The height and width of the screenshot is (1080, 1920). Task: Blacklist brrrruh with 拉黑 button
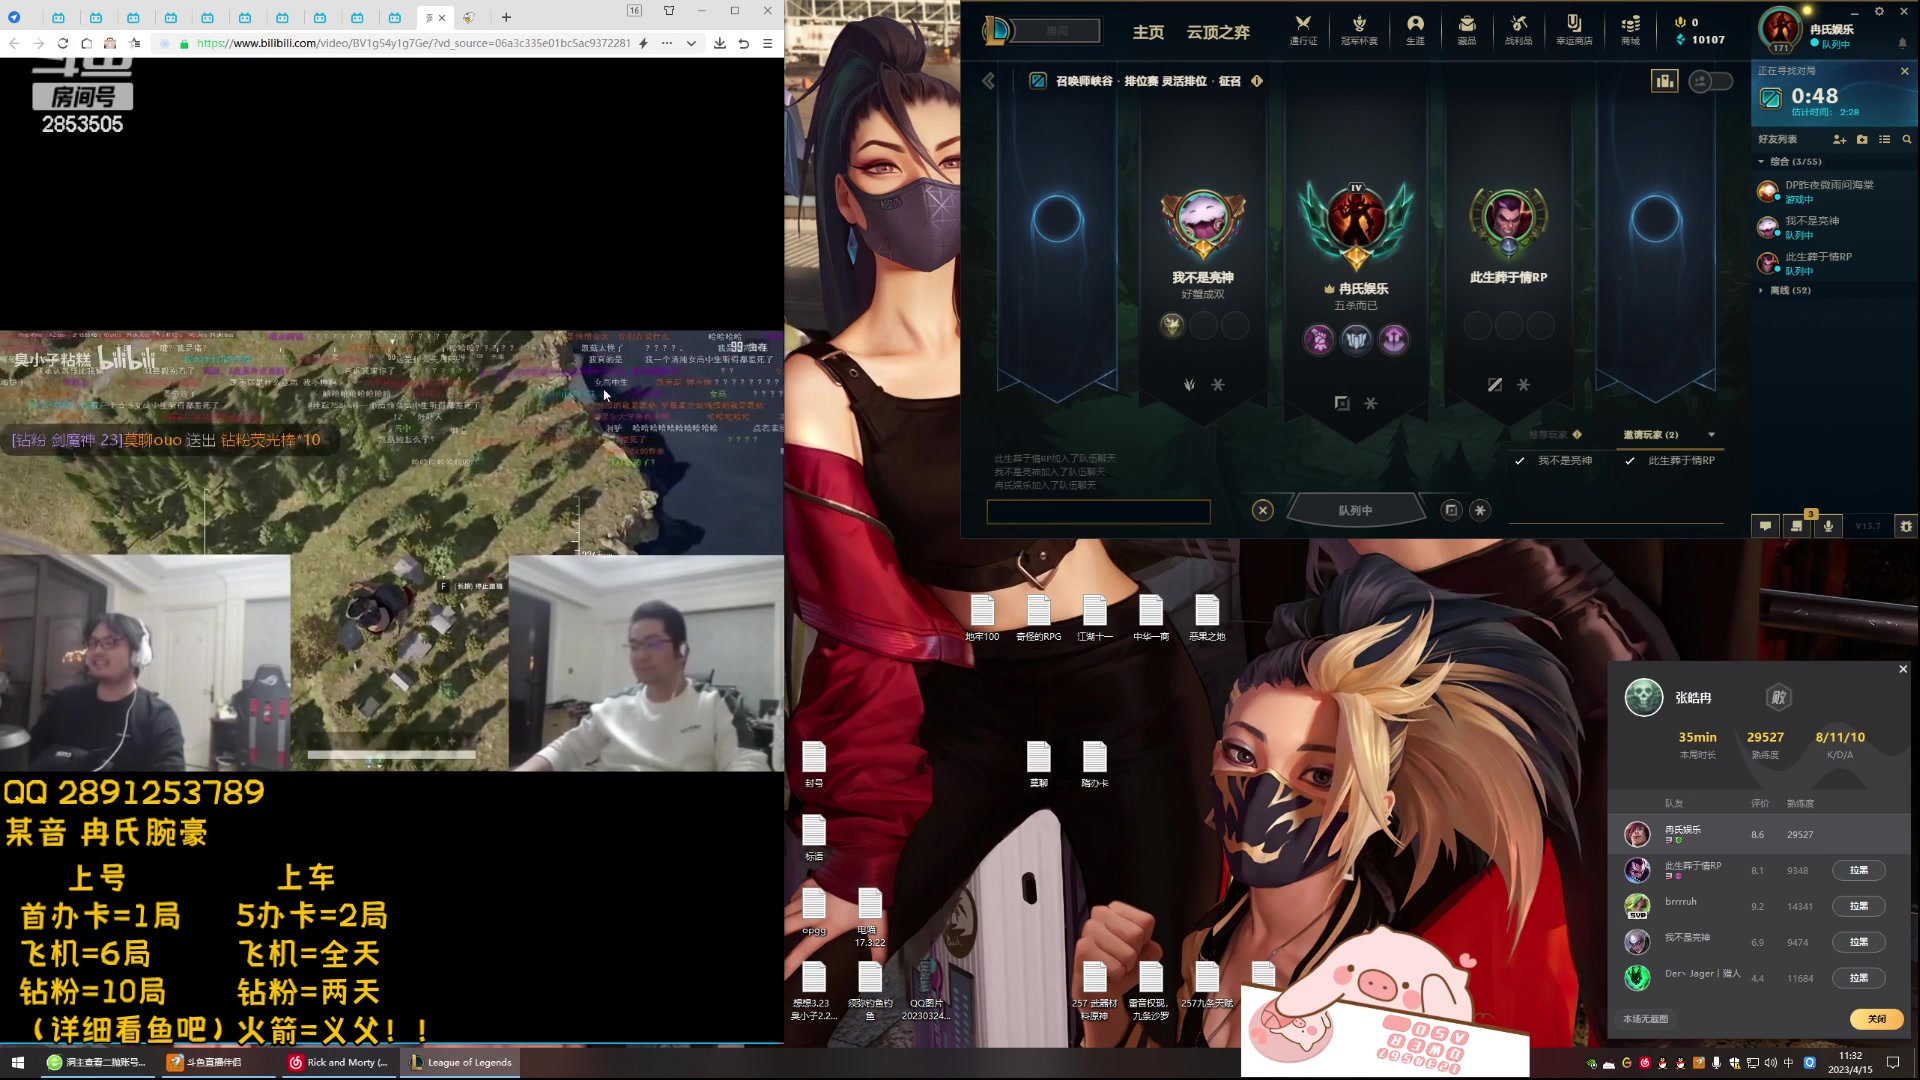(x=1858, y=906)
